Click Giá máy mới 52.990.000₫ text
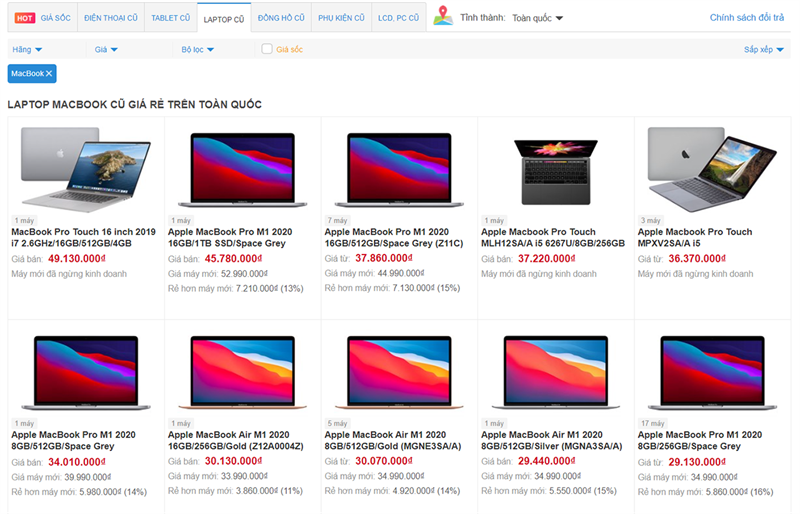 [x=218, y=274]
